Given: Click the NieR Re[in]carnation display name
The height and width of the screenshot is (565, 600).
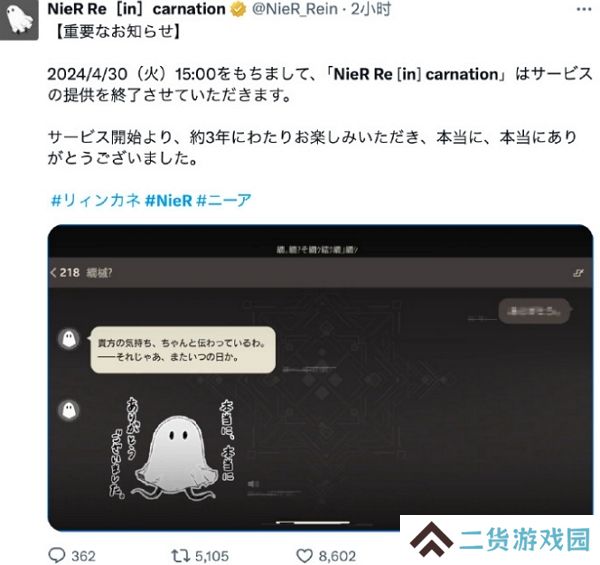Looking at the screenshot, I should pyautogui.click(x=136, y=9).
